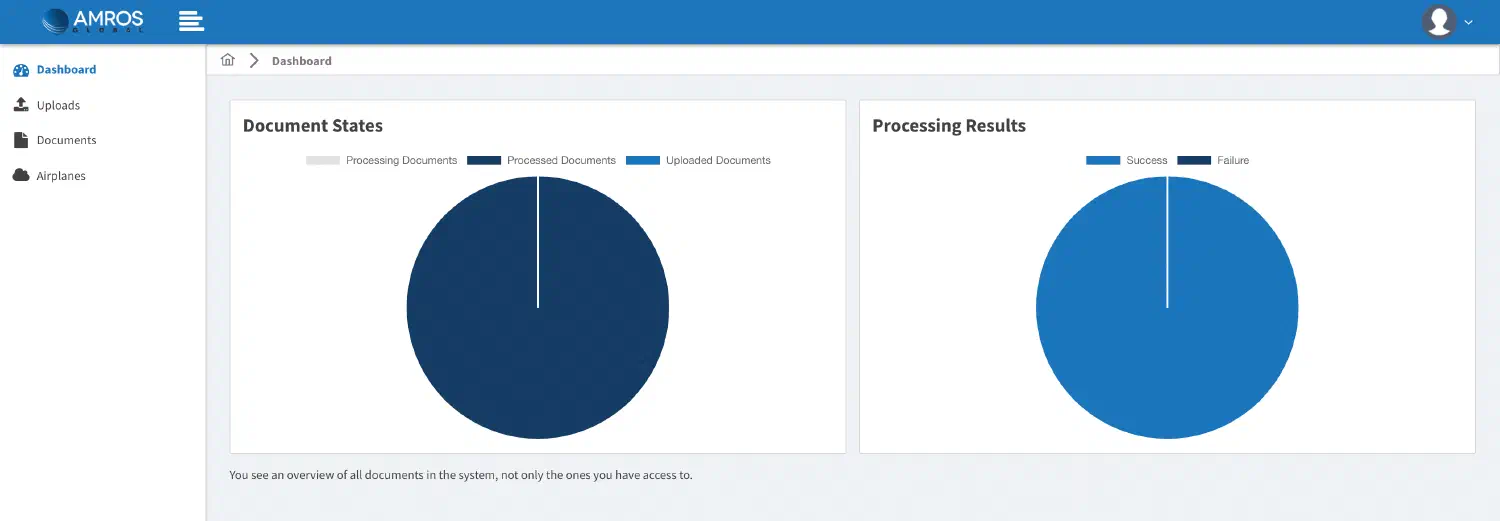
Task: Toggle Processing Documents legend swatch
Action: coord(323,160)
